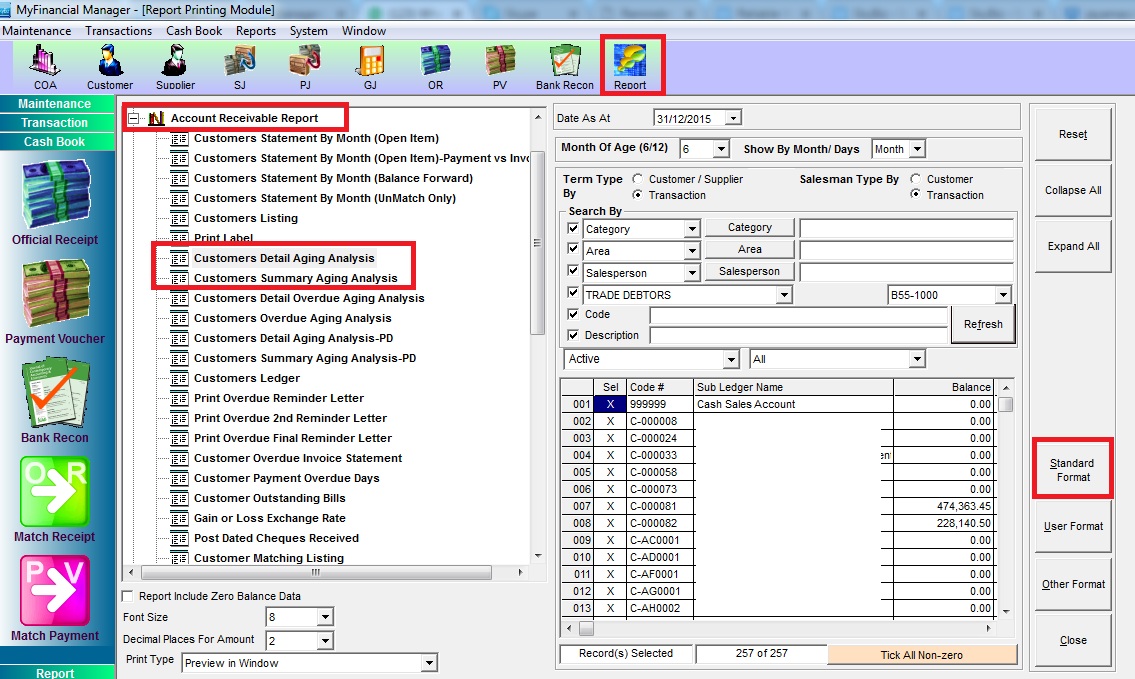1135x679 pixels.
Task: Open the COA toolbar icon
Action: tap(45, 67)
